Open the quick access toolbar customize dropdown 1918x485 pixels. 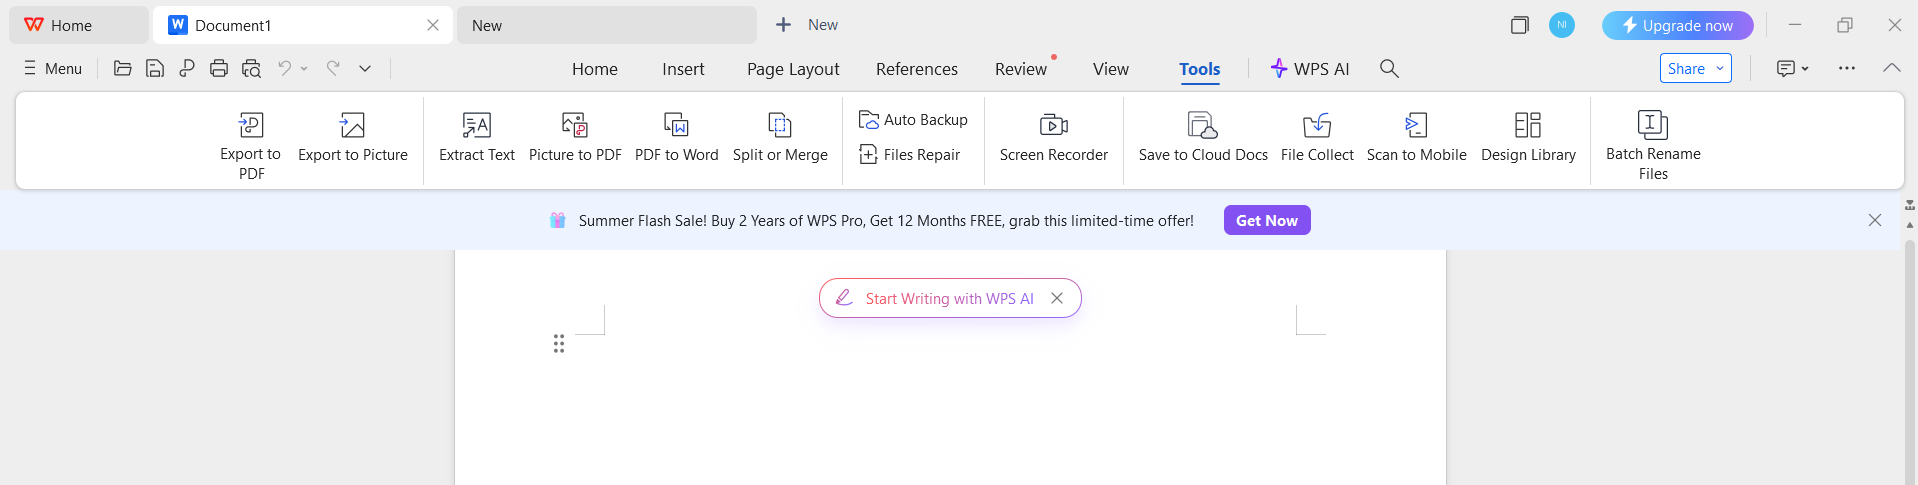(x=365, y=69)
